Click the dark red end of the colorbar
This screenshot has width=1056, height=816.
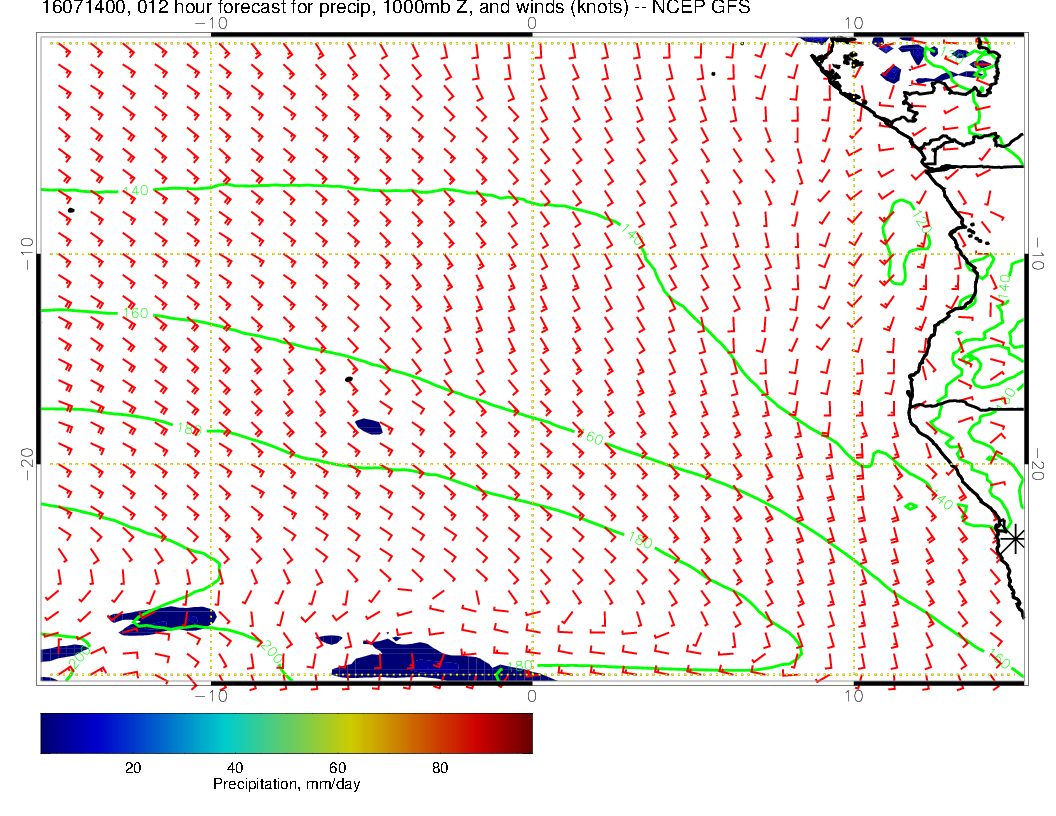pyautogui.click(x=523, y=733)
